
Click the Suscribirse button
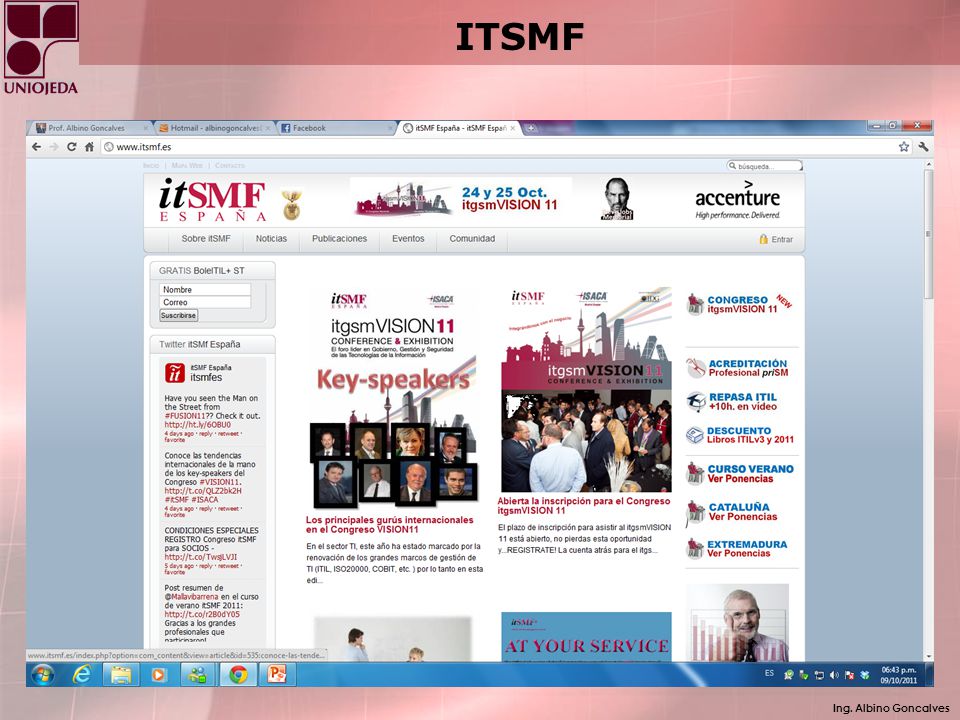[x=178, y=315]
